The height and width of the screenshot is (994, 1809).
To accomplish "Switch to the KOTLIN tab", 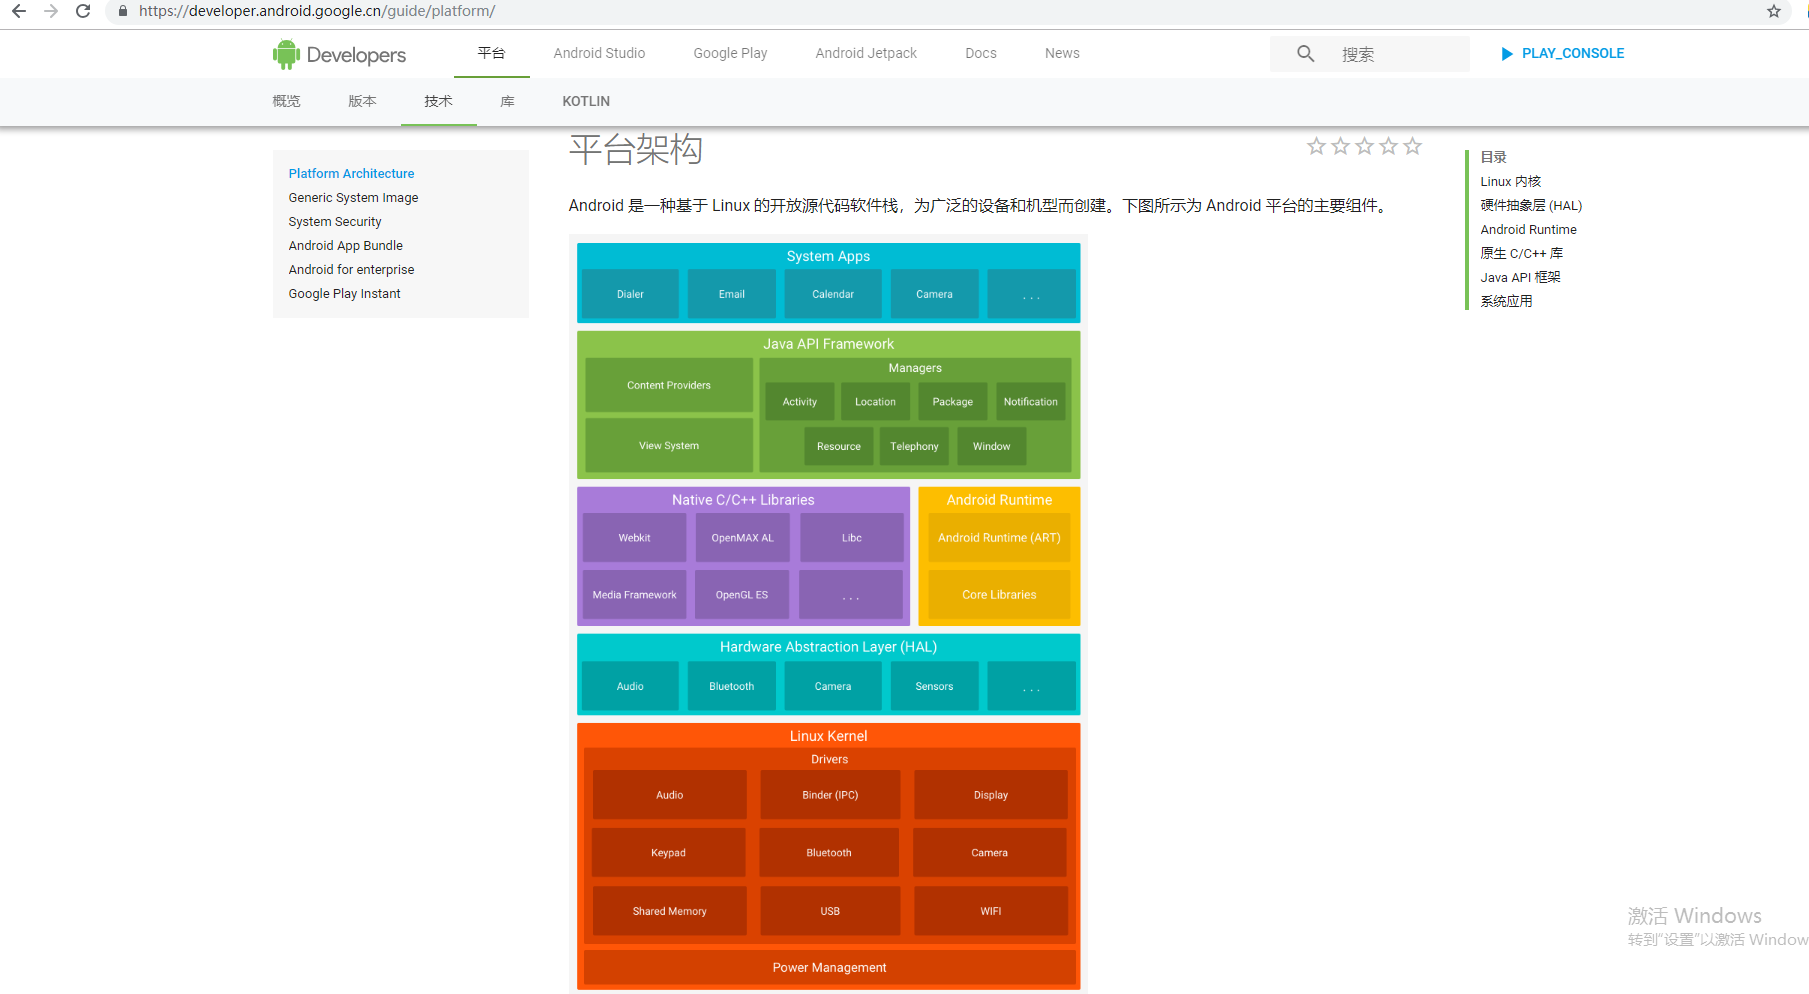I will coord(585,101).
